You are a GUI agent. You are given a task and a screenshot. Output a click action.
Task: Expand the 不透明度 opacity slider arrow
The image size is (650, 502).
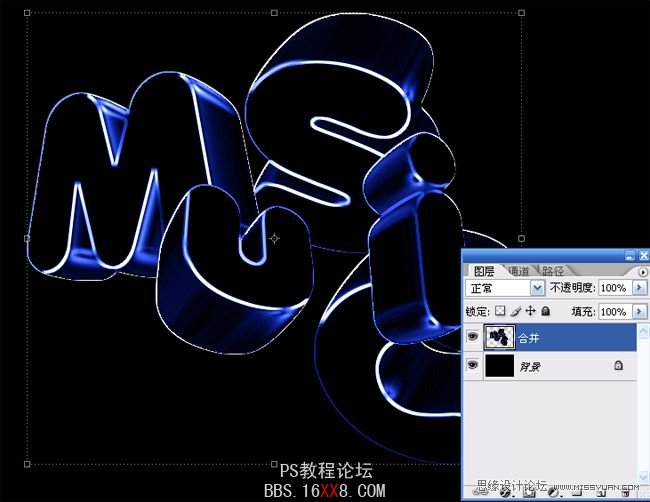coord(638,288)
